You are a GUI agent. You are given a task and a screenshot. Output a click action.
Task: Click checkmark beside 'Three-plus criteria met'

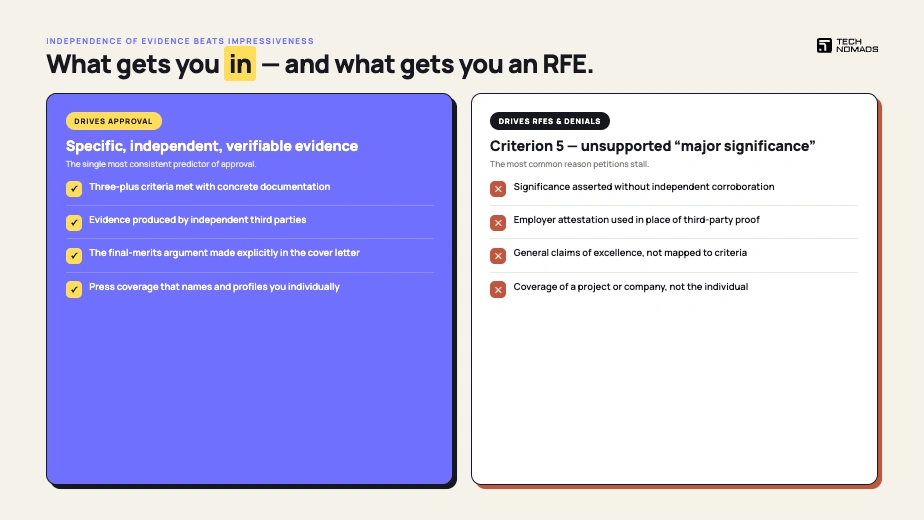click(74, 189)
